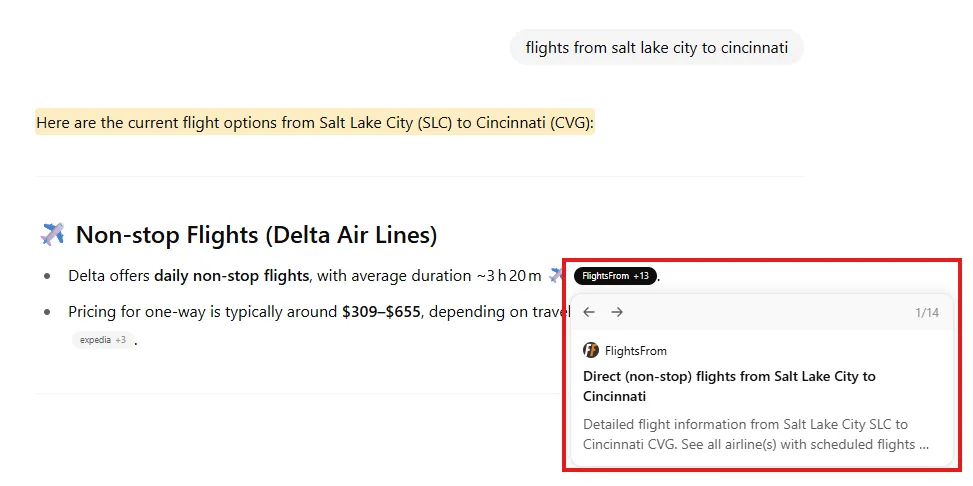Click the next source arrow in popup
973x486 pixels.
coord(617,312)
